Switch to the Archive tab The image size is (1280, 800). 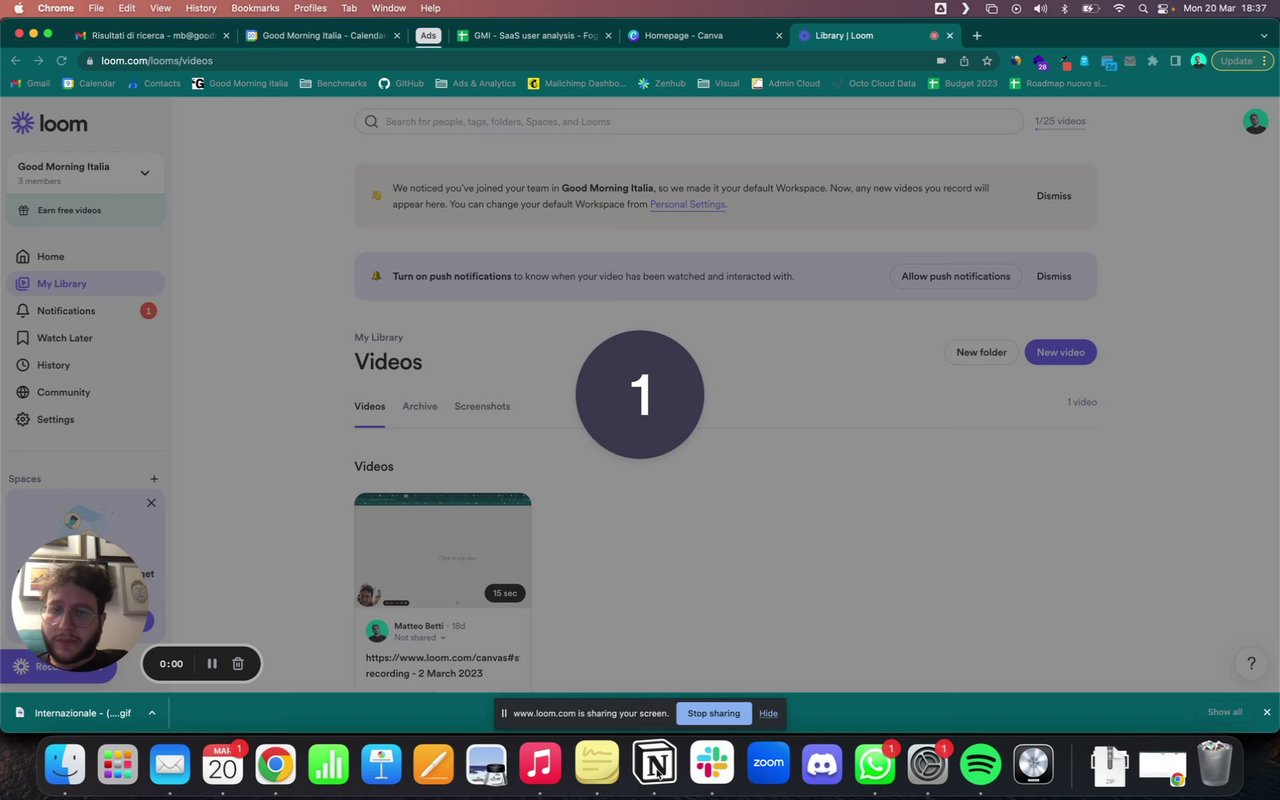[420, 406]
